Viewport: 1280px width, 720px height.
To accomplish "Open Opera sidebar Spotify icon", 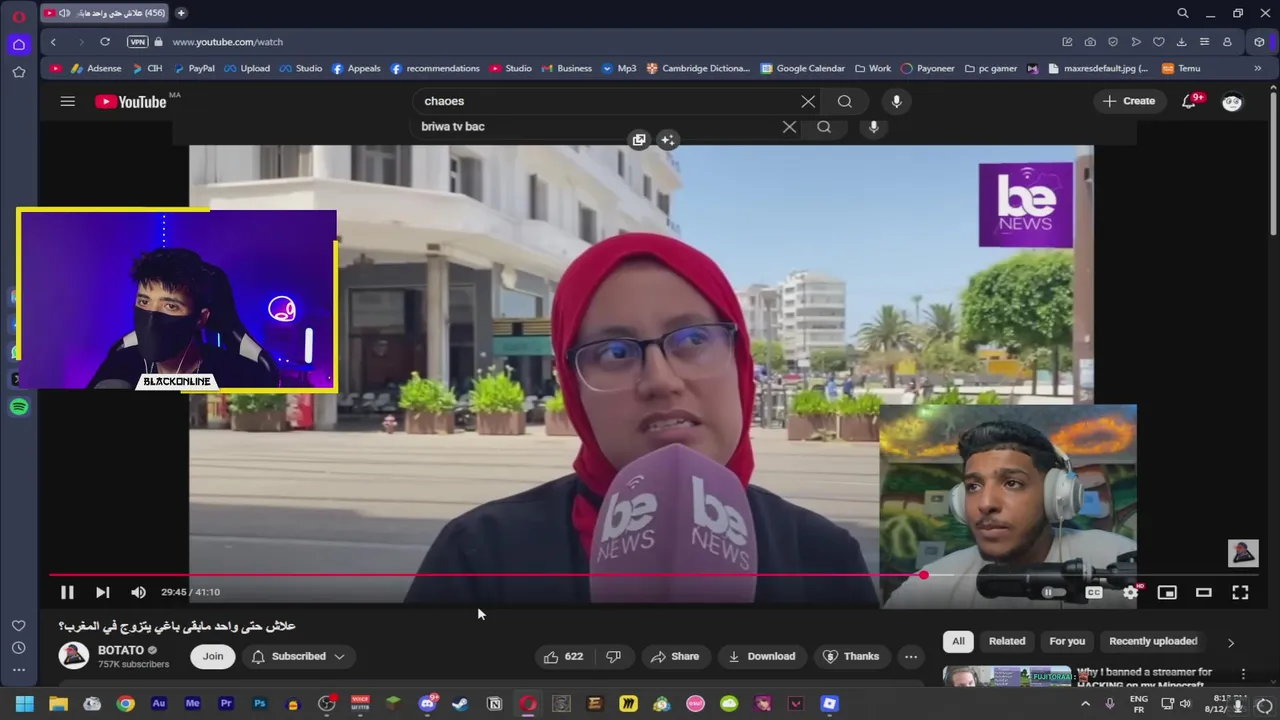I will click(19, 407).
